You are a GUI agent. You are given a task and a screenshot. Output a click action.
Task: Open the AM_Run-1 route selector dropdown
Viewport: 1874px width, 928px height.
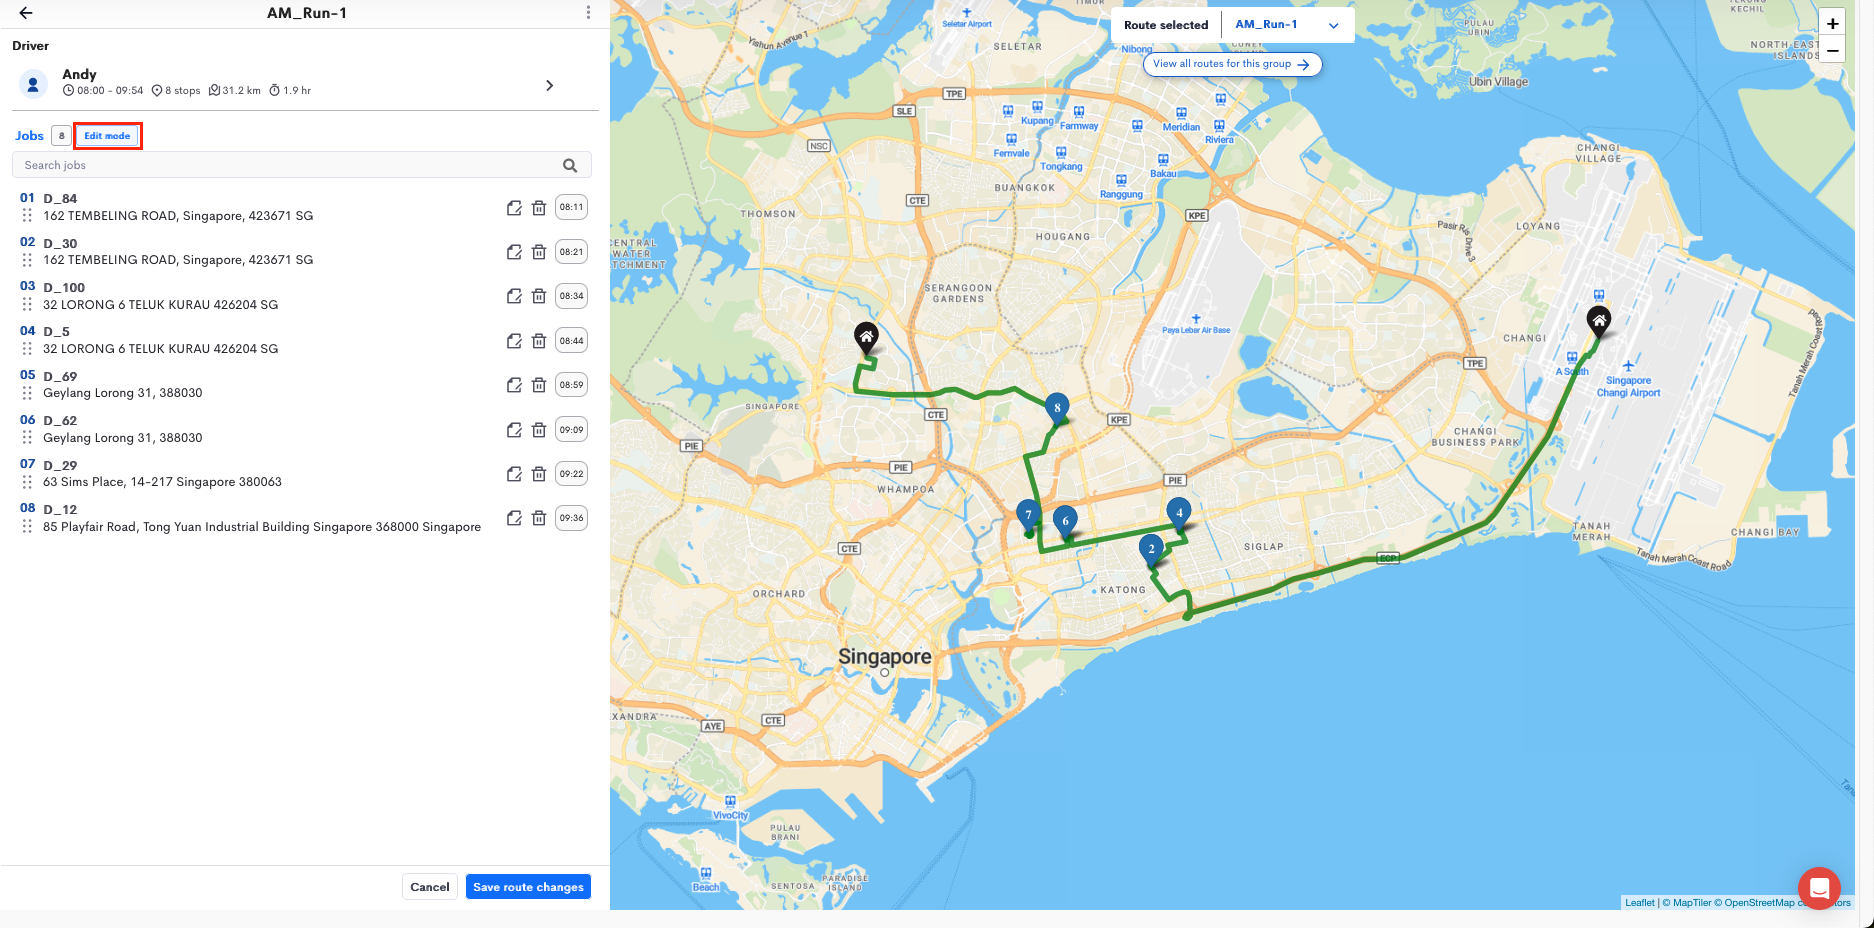pos(1287,25)
